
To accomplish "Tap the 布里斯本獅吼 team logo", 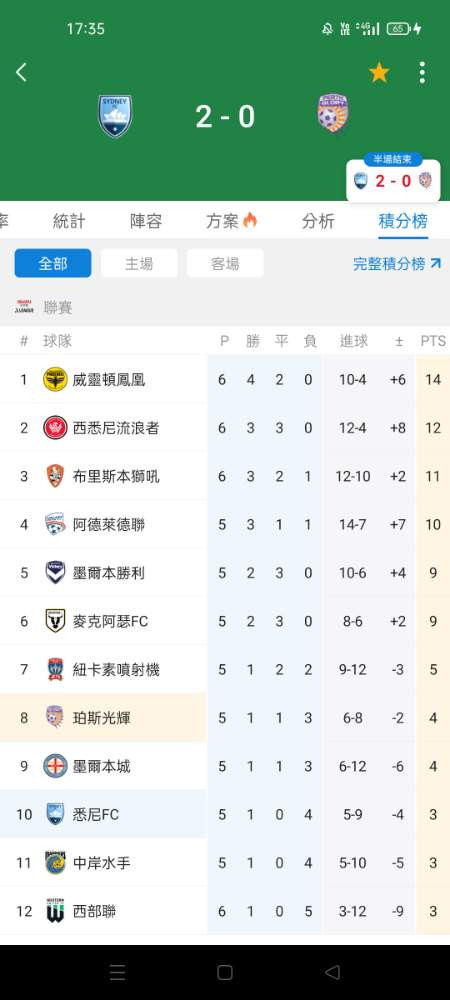I will pyautogui.click(x=55, y=476).
